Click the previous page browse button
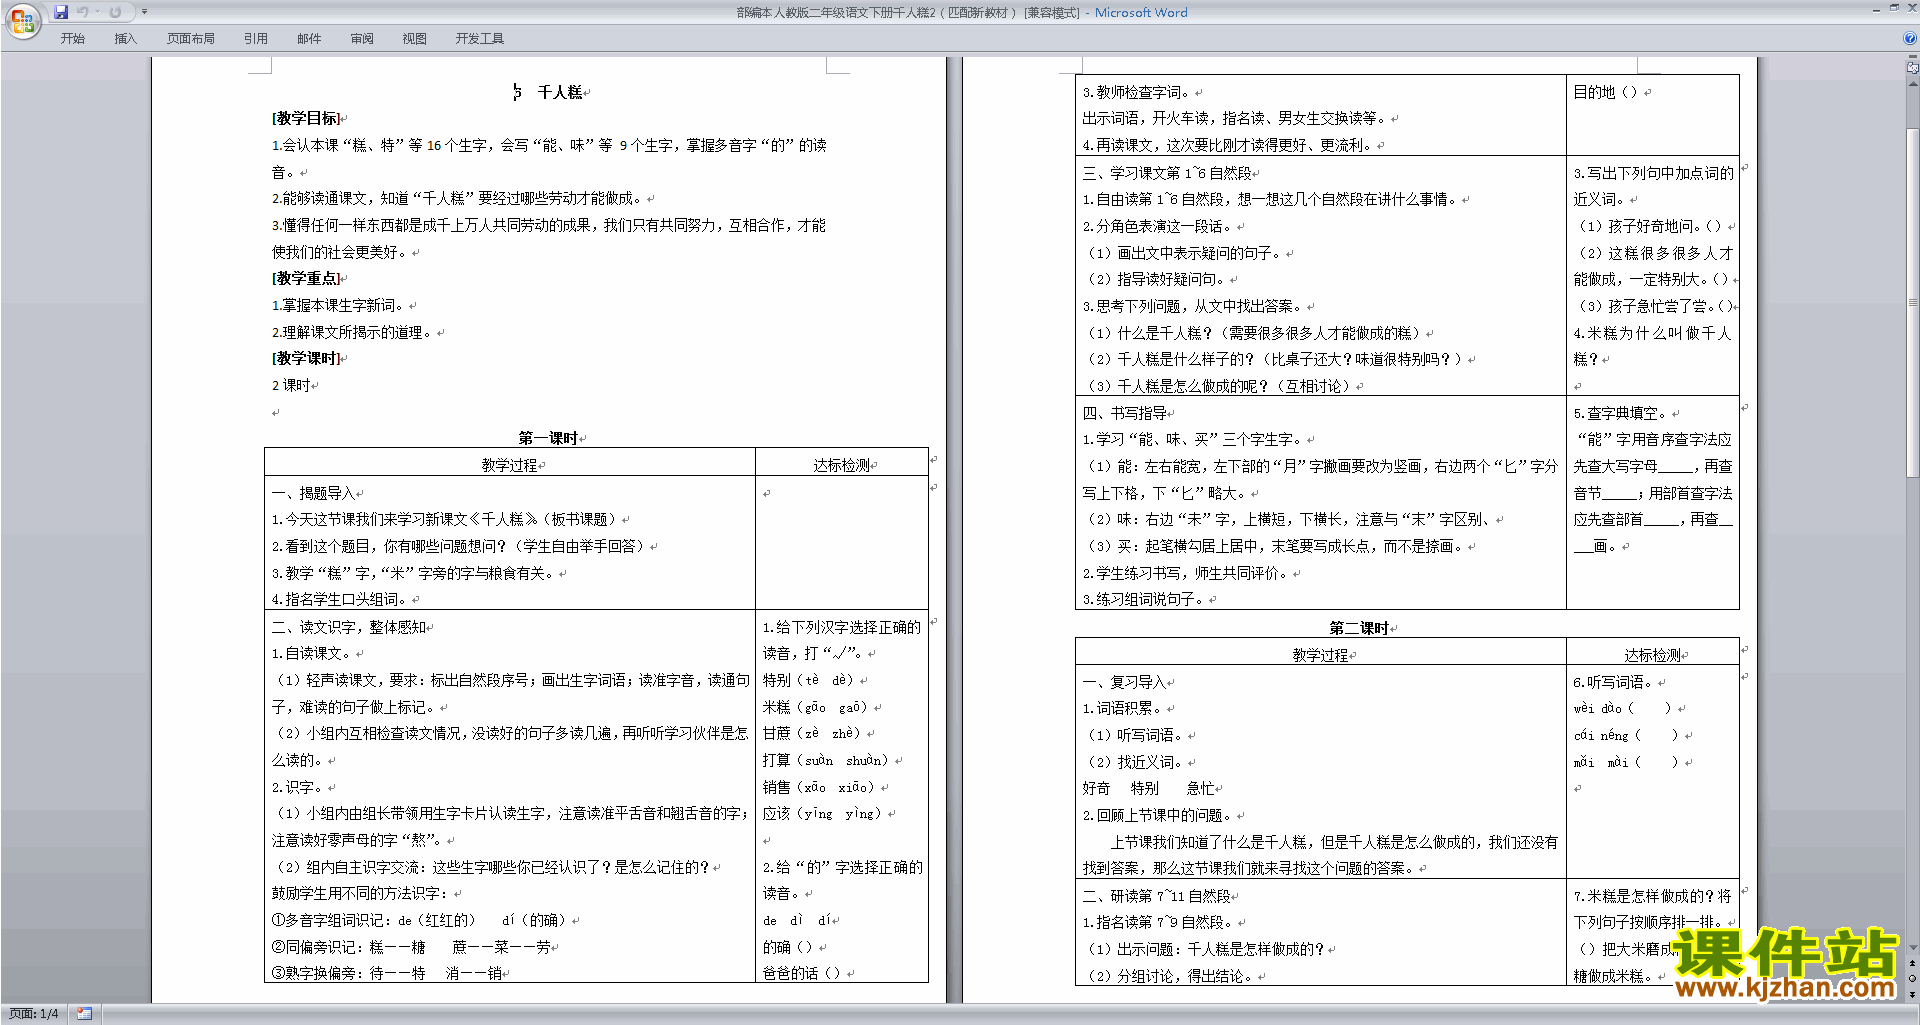 coord(1913,963)
